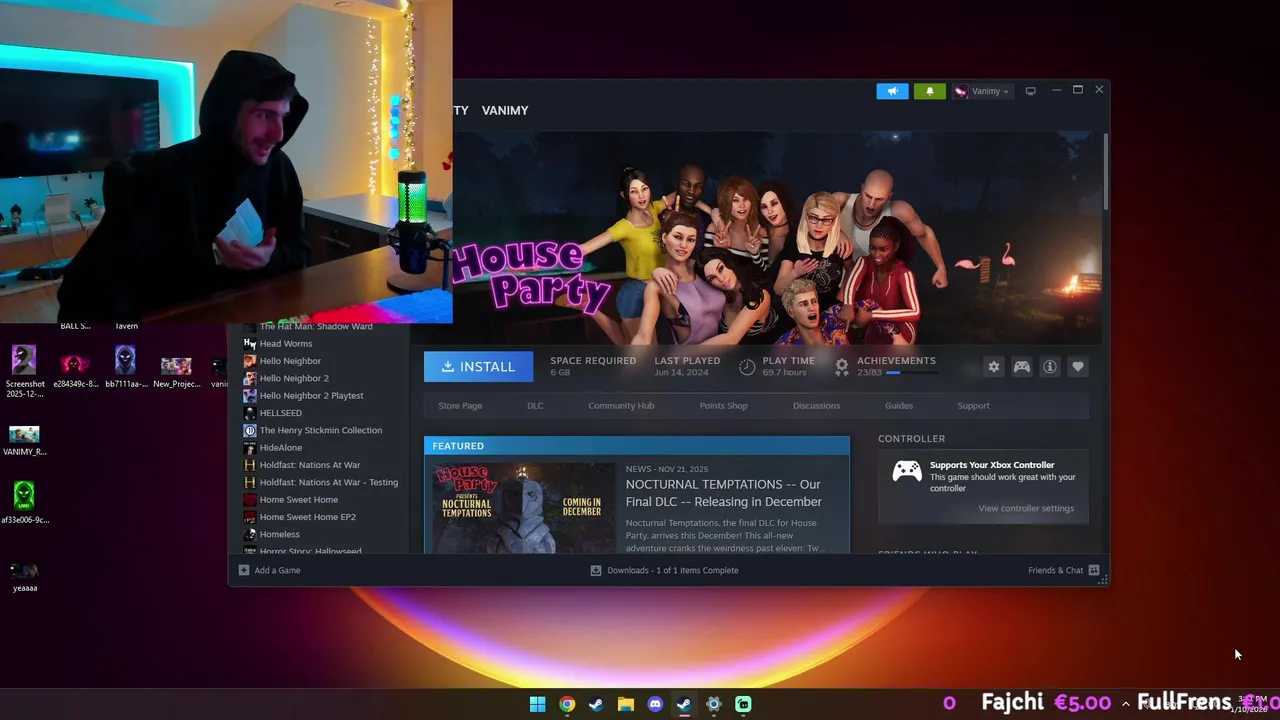Click the Steam content scrollbar thumb

pos(1105,172)
